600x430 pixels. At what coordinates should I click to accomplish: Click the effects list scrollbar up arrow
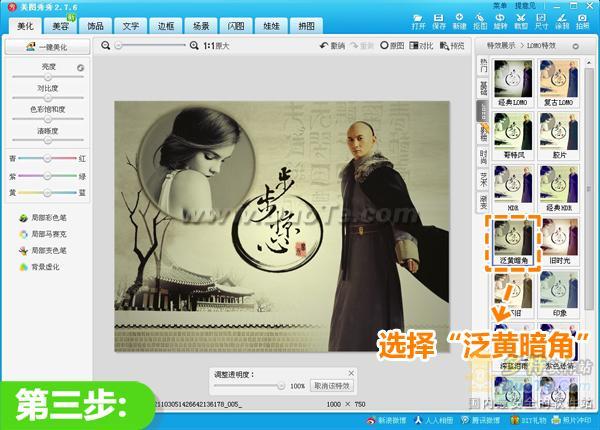coord(589,62)
